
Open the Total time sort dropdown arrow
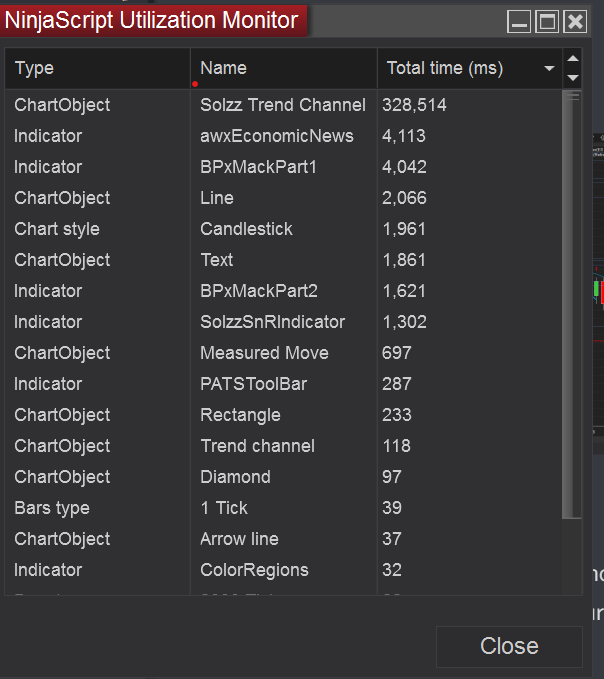(549, 69)
